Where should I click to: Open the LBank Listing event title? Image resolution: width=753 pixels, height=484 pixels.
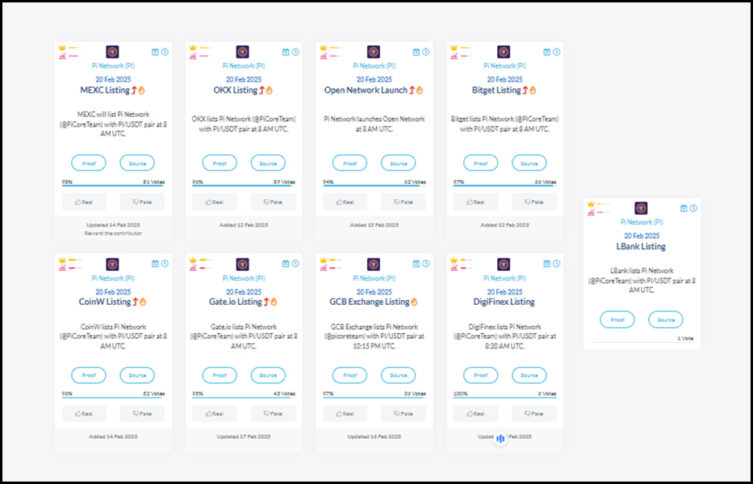(x=641, y=247)
